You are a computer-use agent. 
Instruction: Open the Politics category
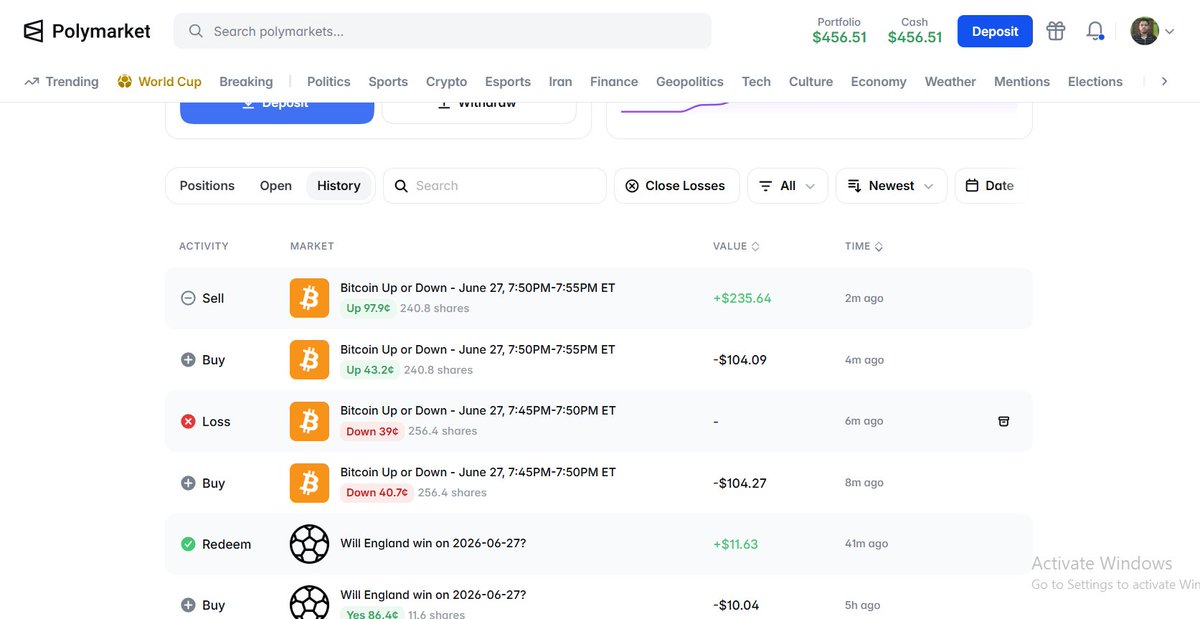329,82
